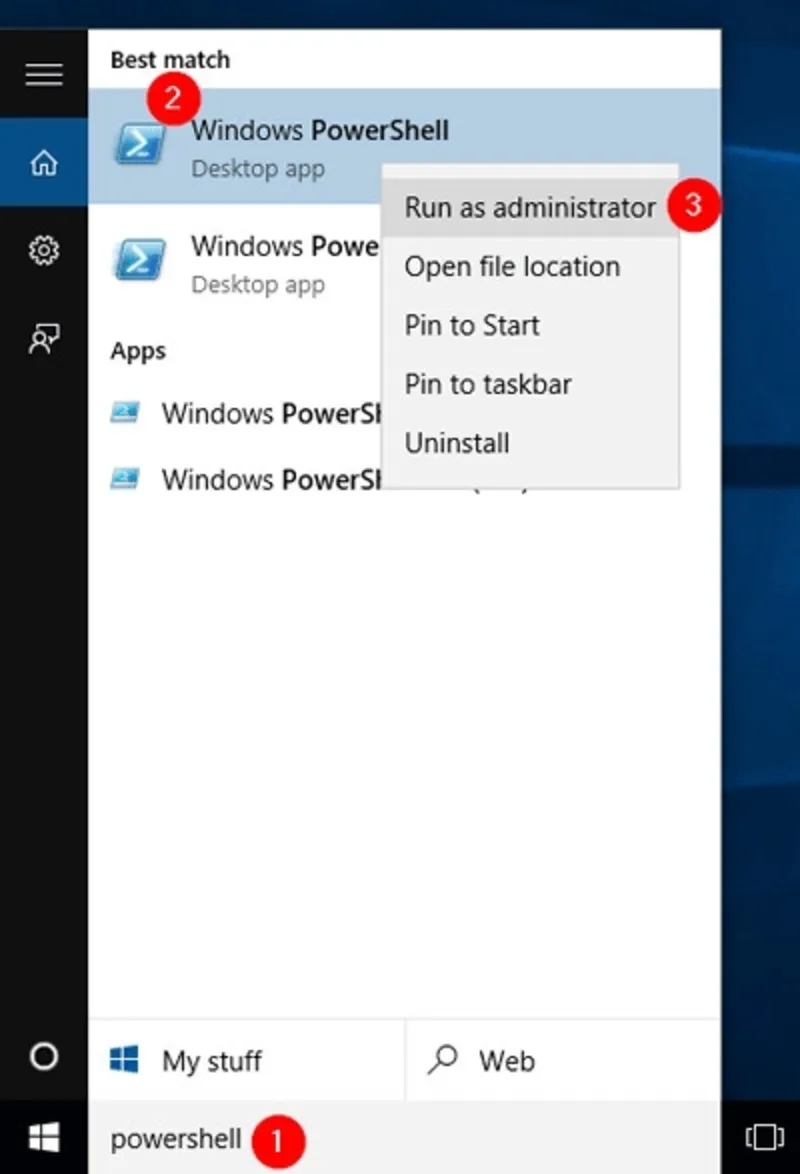
Task: Click the Best match heading
Action: 170,60
